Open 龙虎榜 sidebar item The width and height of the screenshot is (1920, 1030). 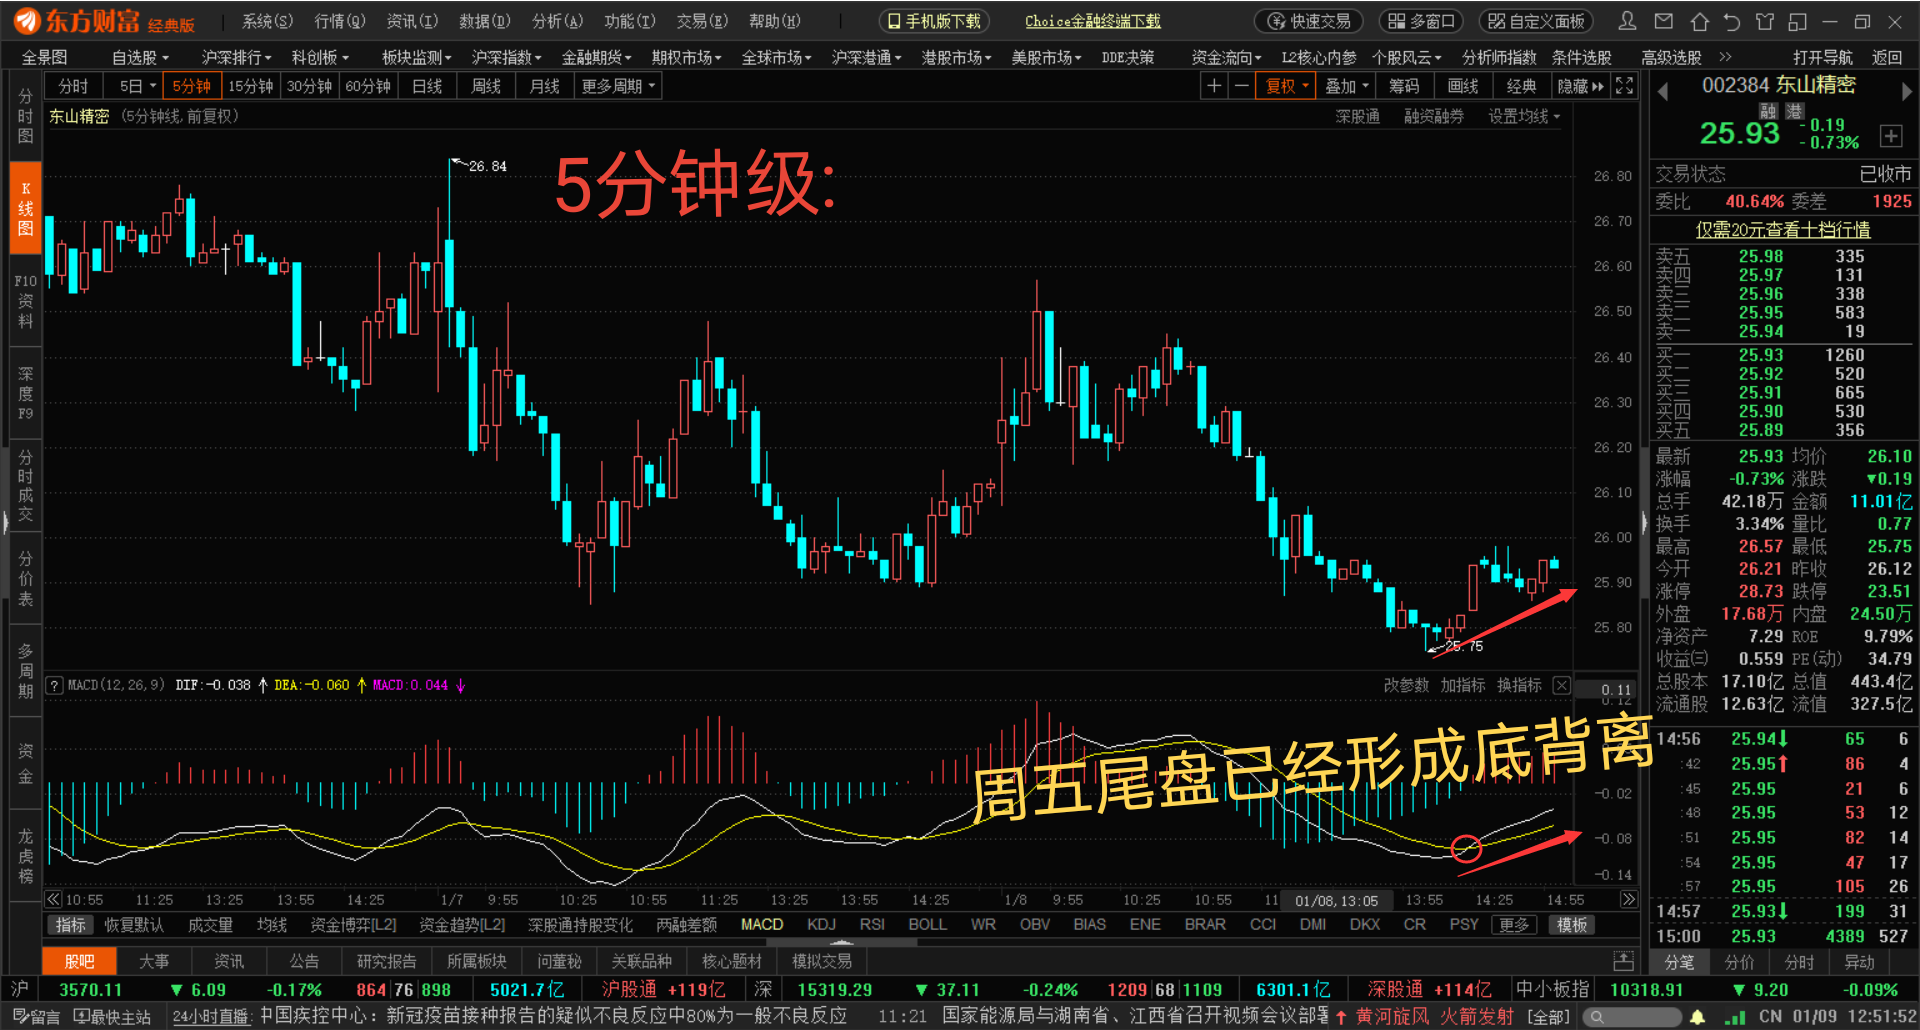[x=25, y=856]
